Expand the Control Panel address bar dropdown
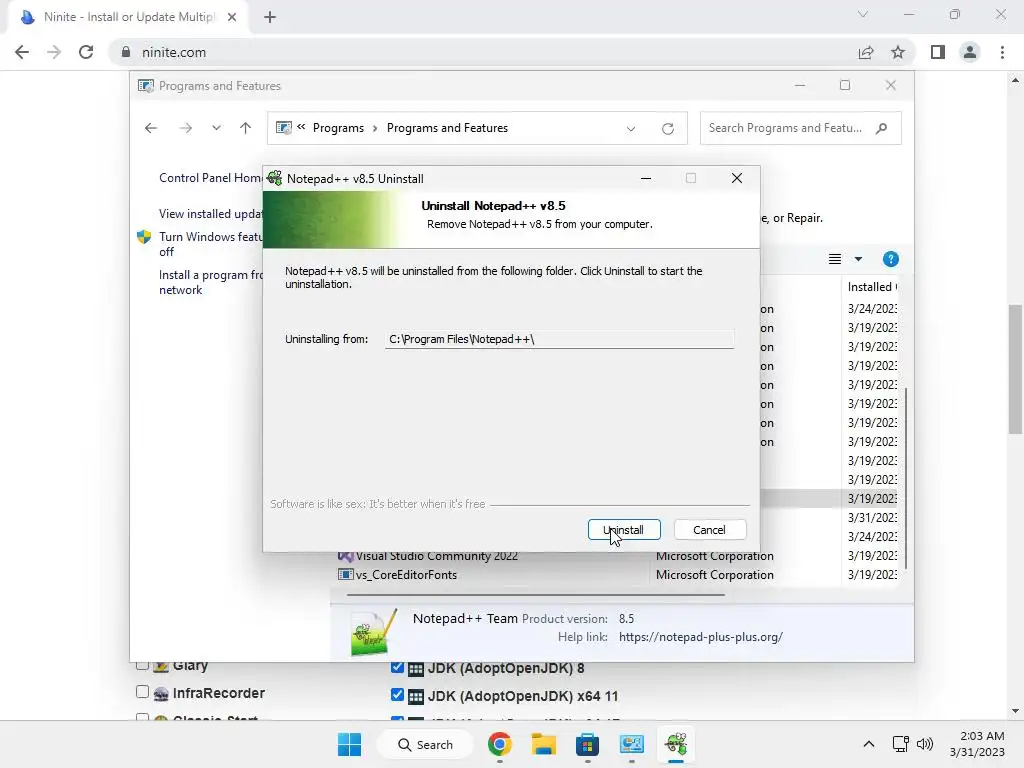1024x768 pixels. point(631,129)
